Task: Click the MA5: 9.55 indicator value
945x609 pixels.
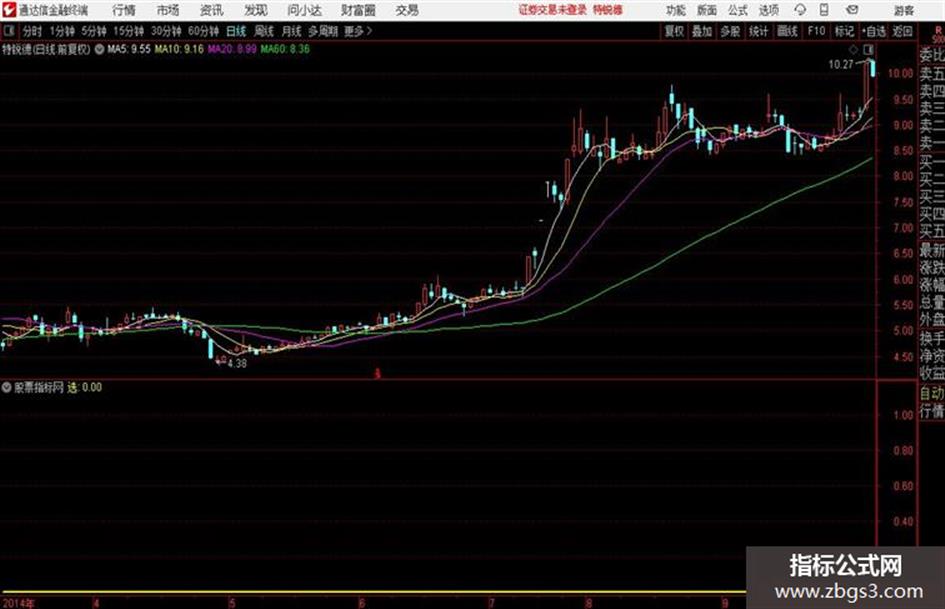Action: point(128,49)
